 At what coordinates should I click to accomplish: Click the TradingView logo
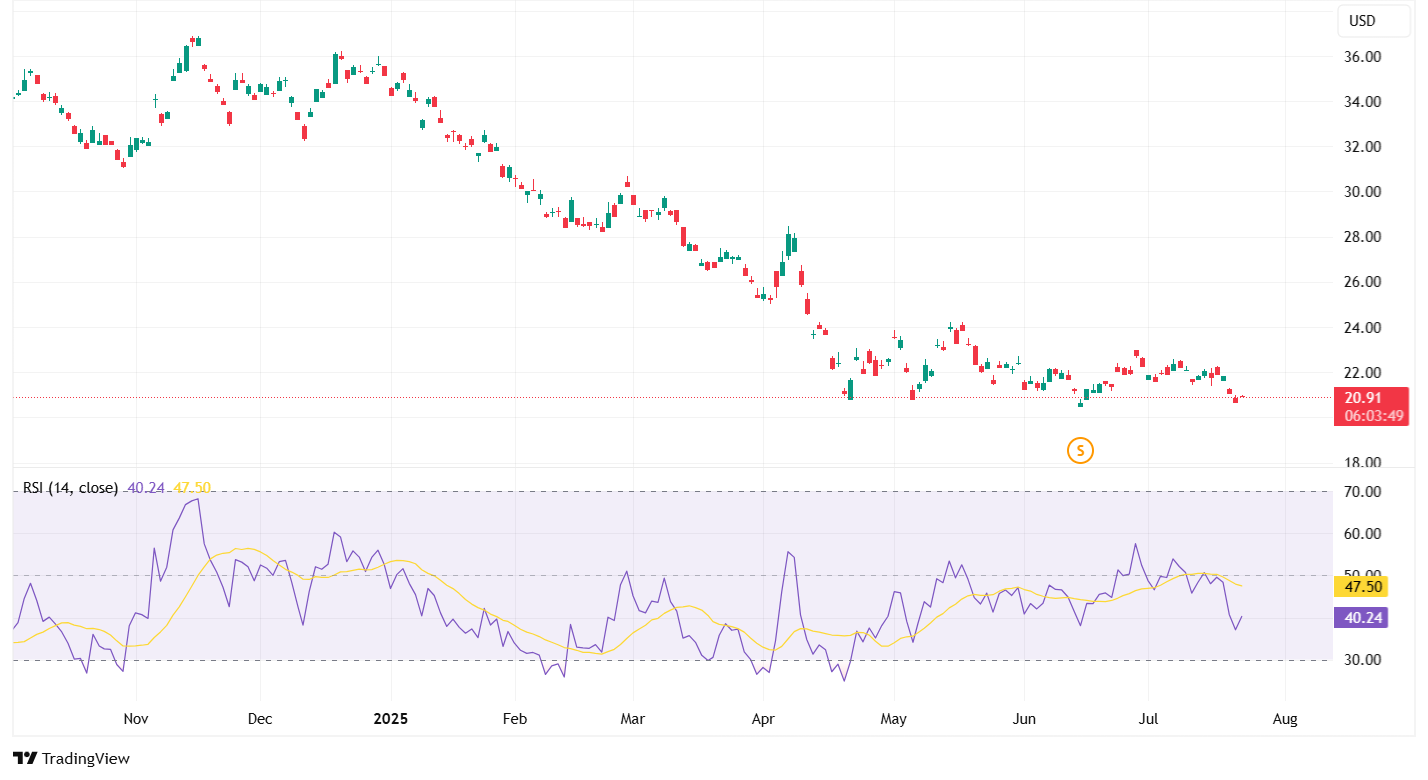pos(70,759)
